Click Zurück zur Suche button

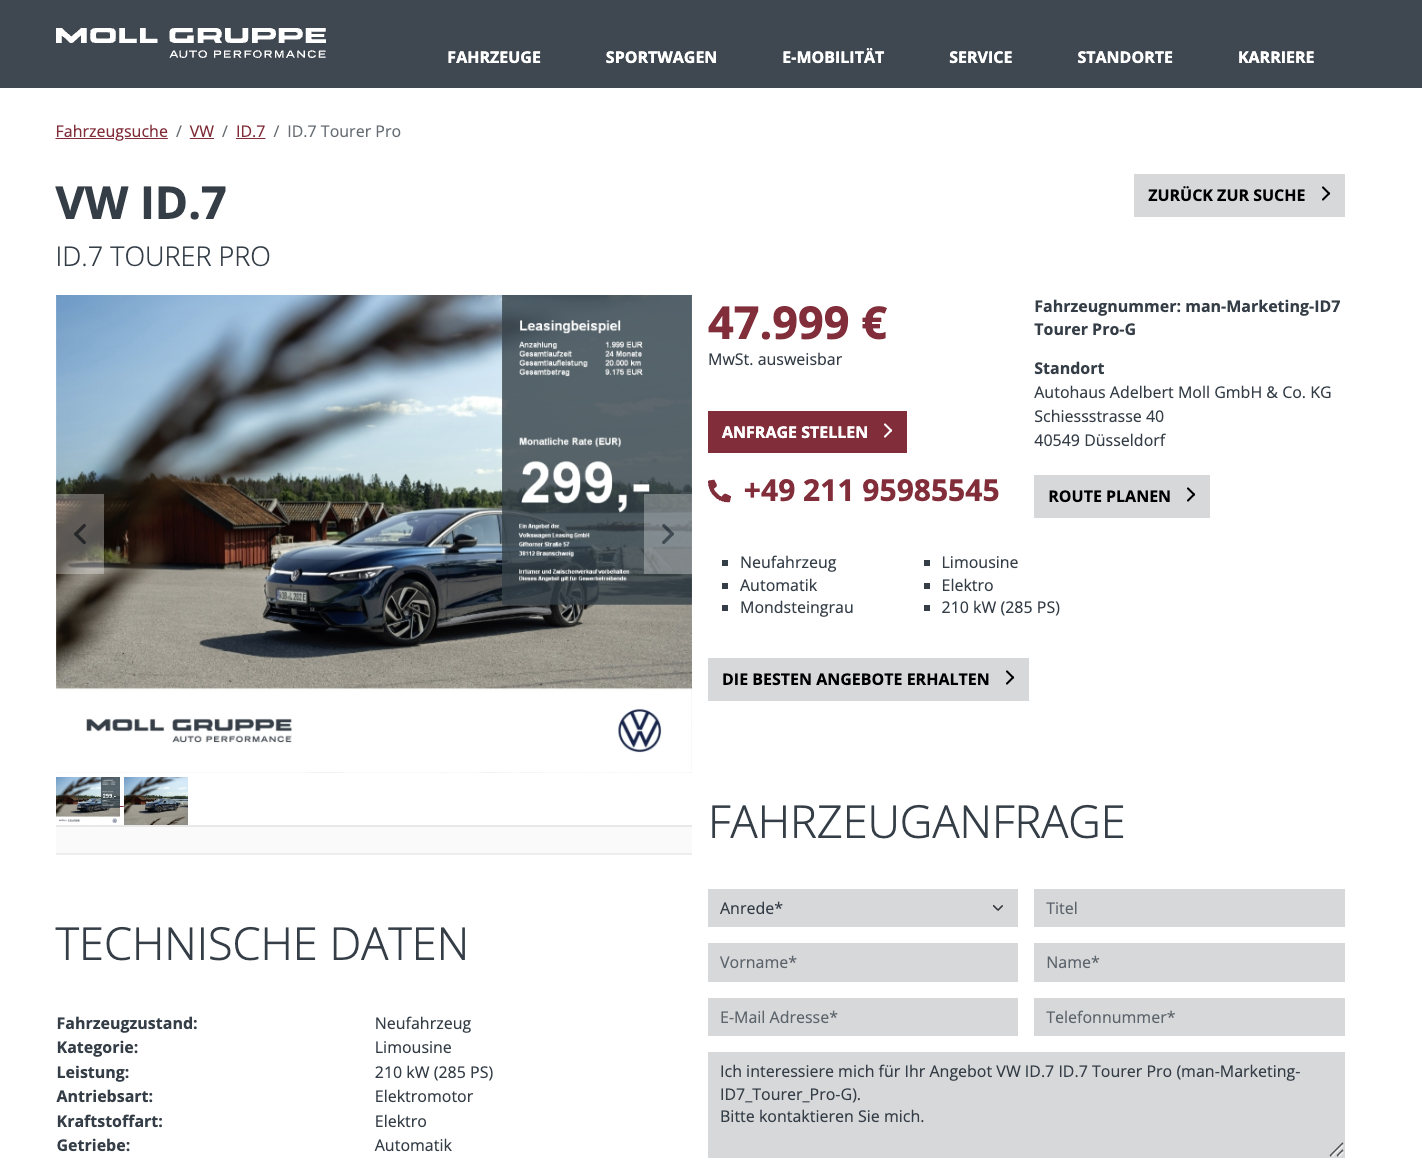click(1238, 195)
